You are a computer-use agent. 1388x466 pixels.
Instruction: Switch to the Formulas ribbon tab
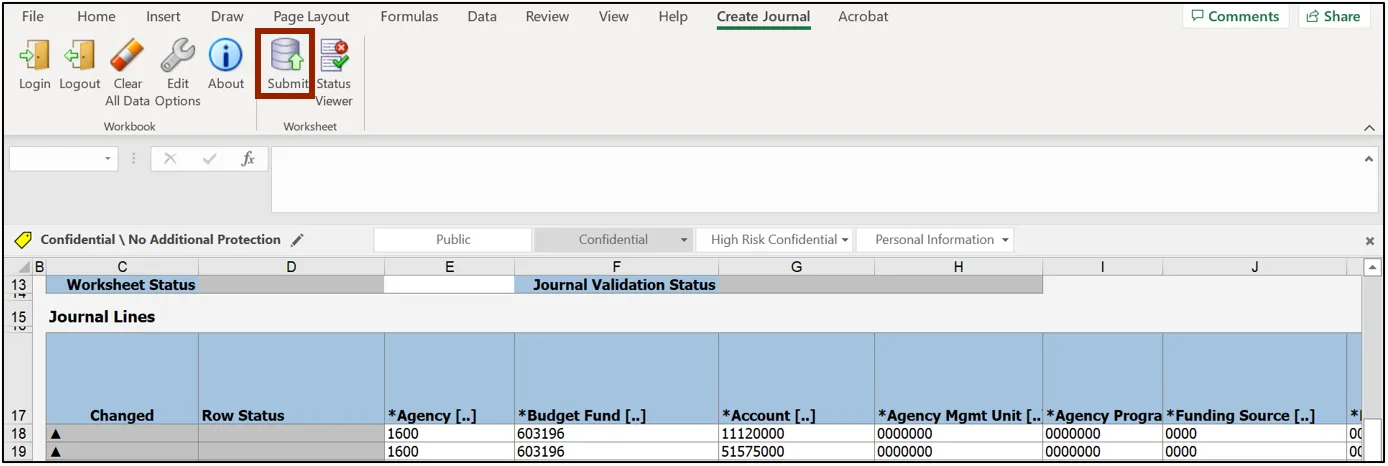point(409,16)
